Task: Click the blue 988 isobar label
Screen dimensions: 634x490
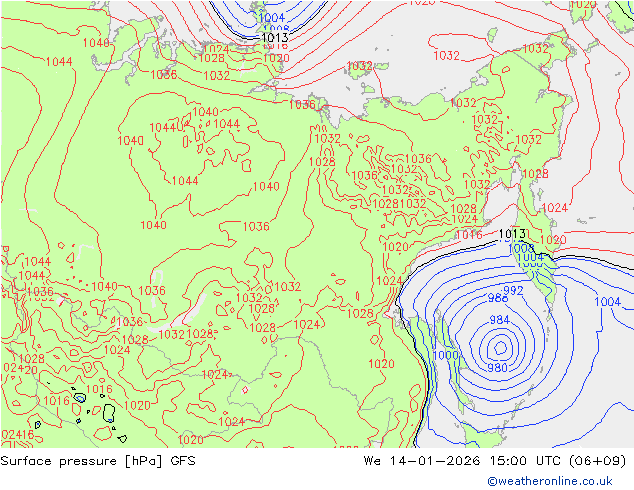Action: coord(498,298)
